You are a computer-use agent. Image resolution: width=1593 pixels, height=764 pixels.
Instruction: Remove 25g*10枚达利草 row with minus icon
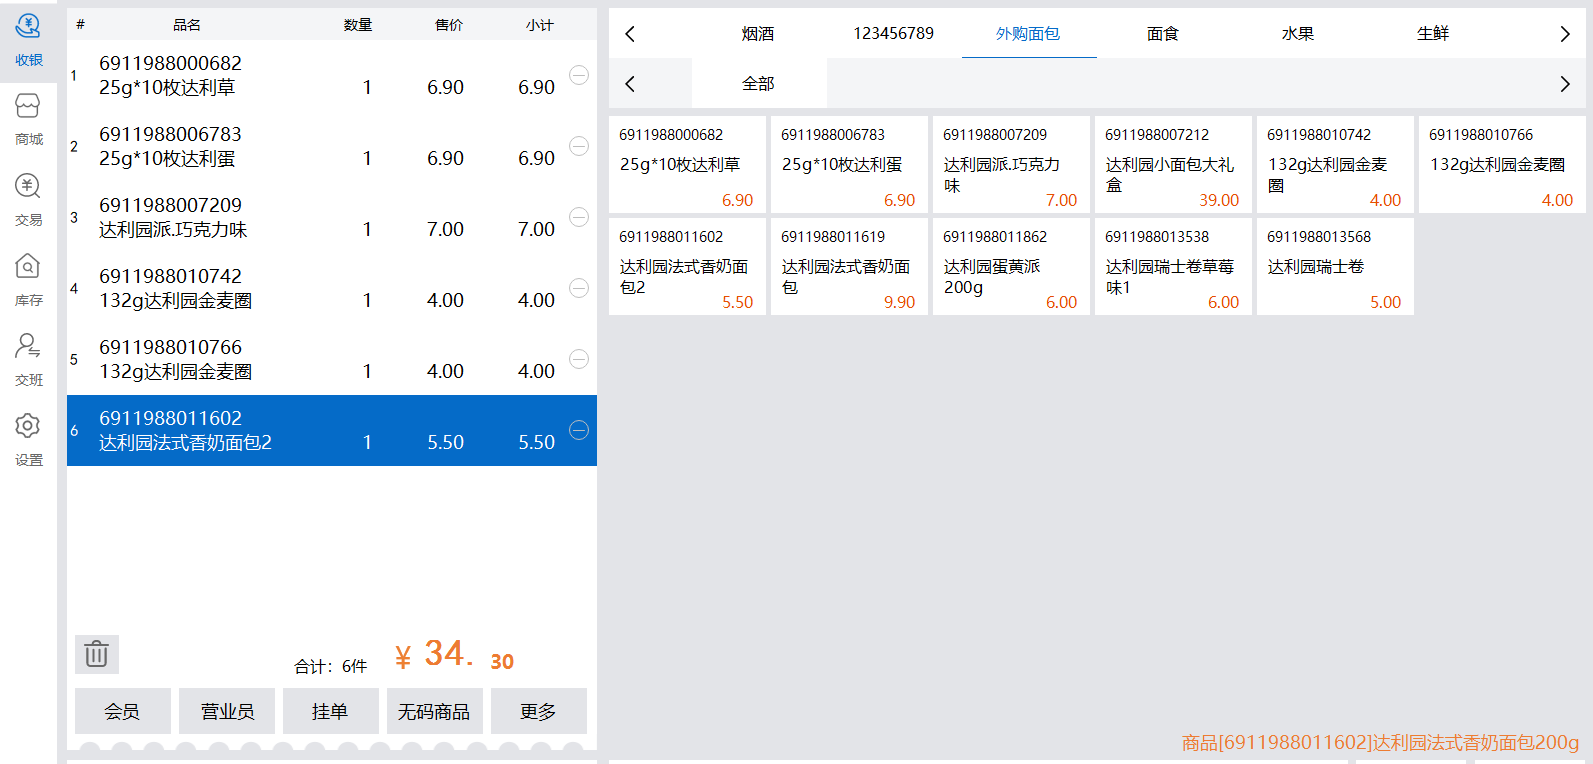(579, 75)
